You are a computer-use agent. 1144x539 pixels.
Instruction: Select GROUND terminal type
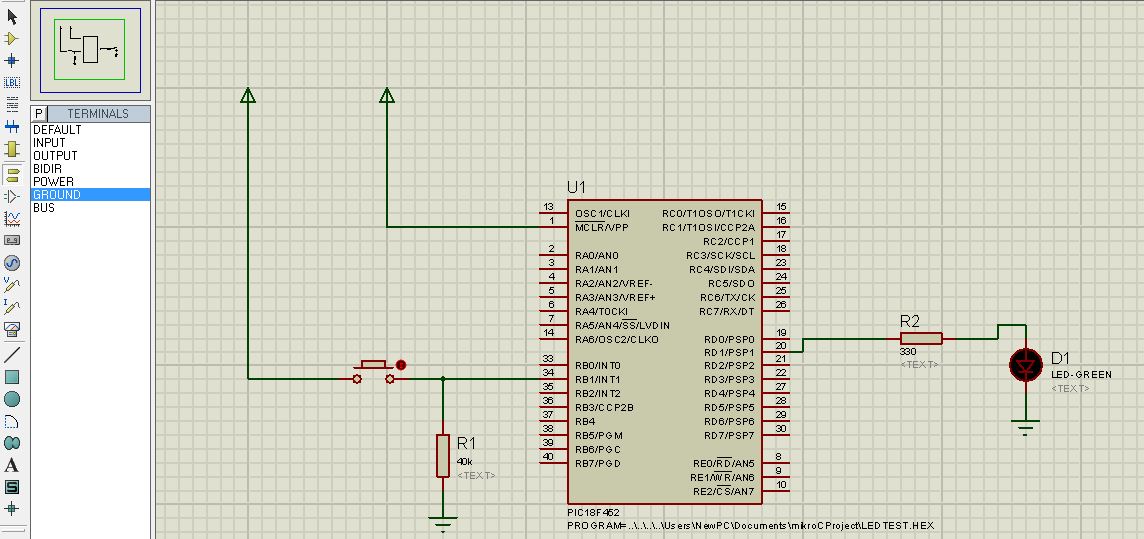coord(90,195)
